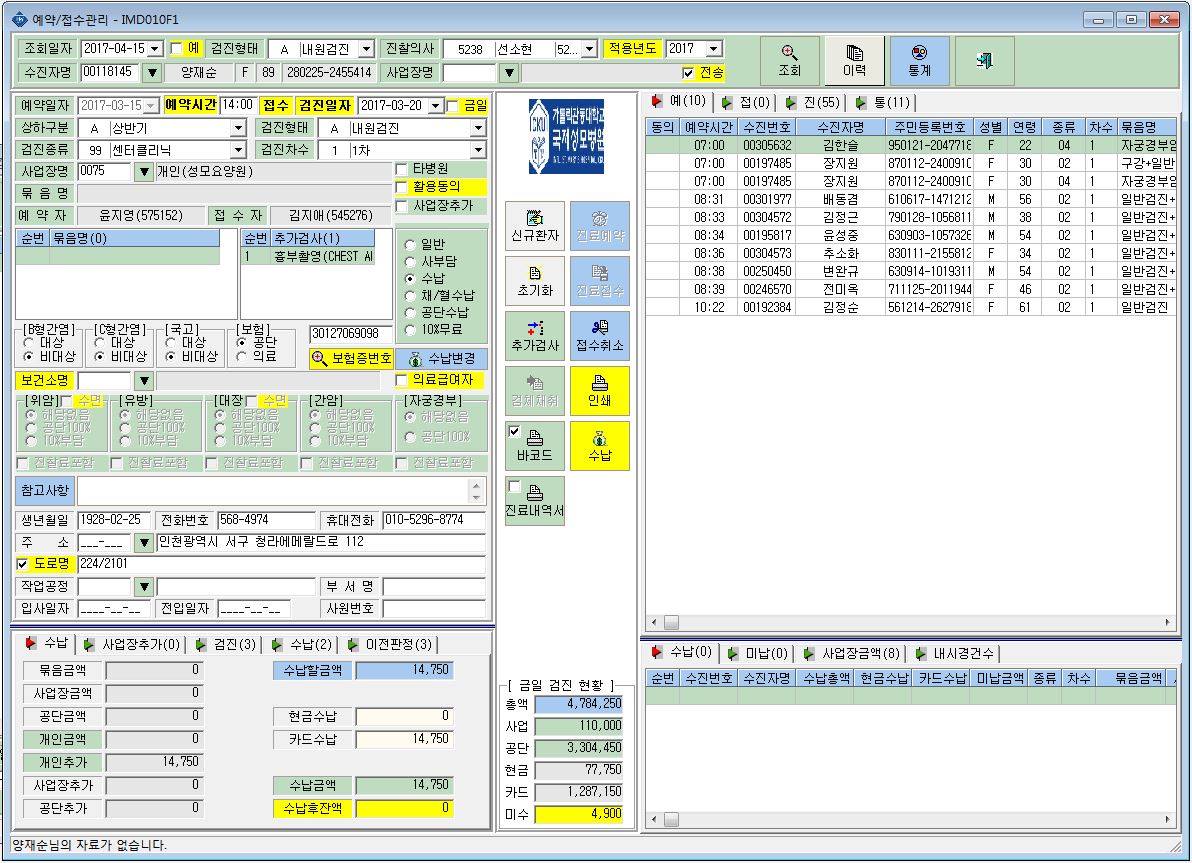Image resolution: width=1192 pixels, height=863 pixels.
Task: Open the 이전판정(3) tab
Action: point(391,645)
